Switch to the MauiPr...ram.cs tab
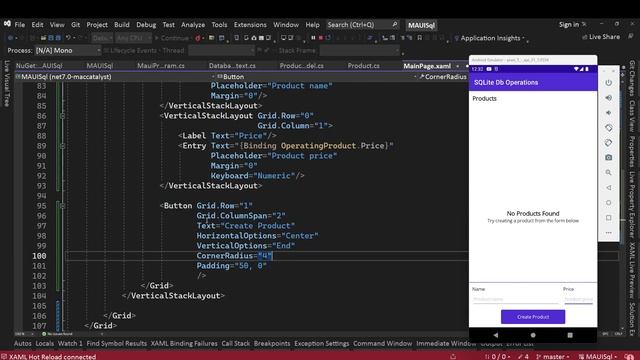 (x=160, y=65)
